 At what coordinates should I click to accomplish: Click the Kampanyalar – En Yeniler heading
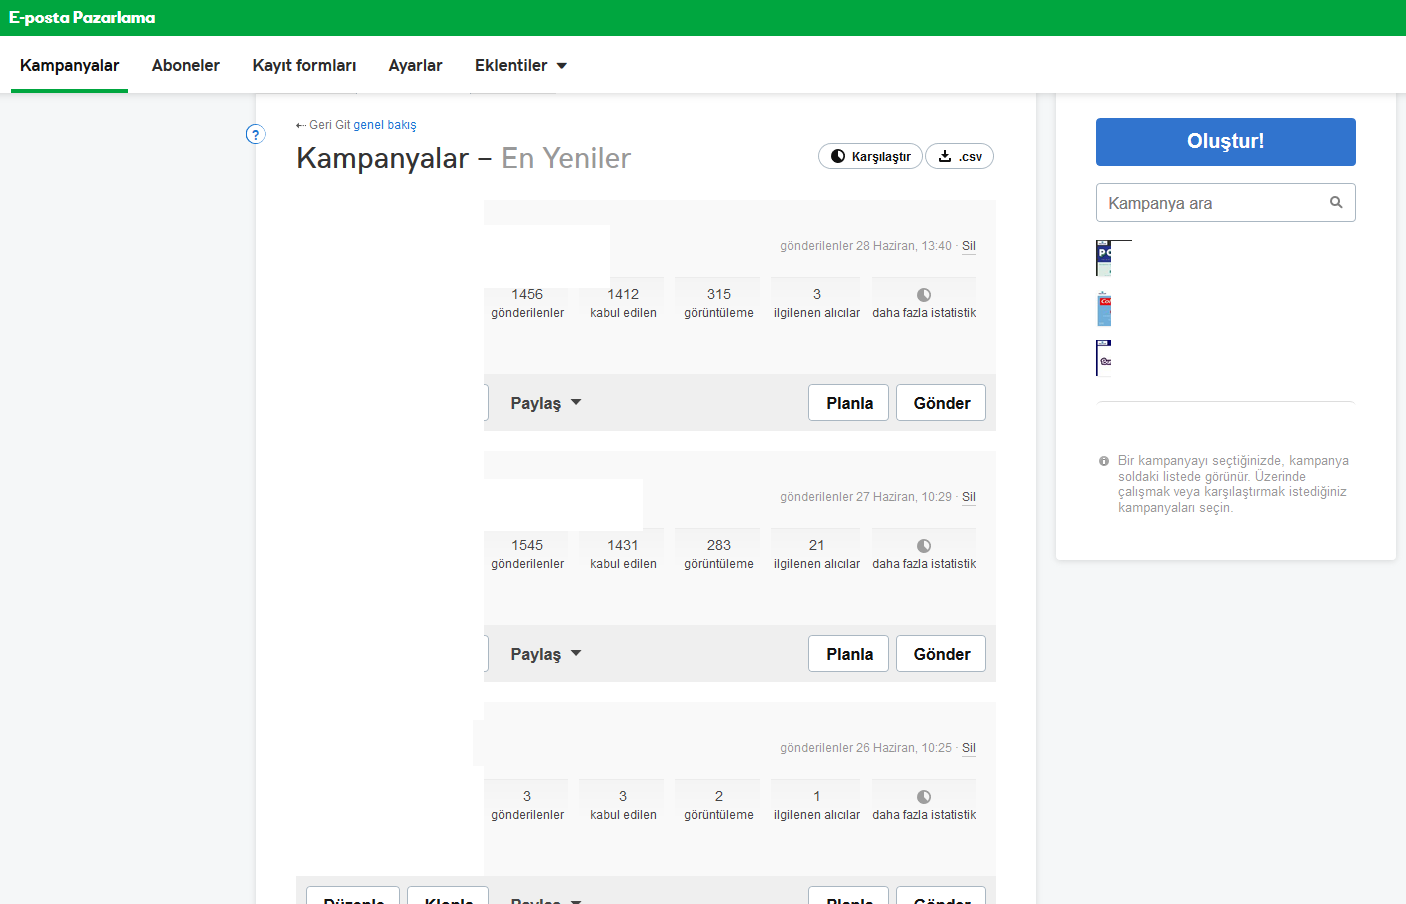point(464,158)
